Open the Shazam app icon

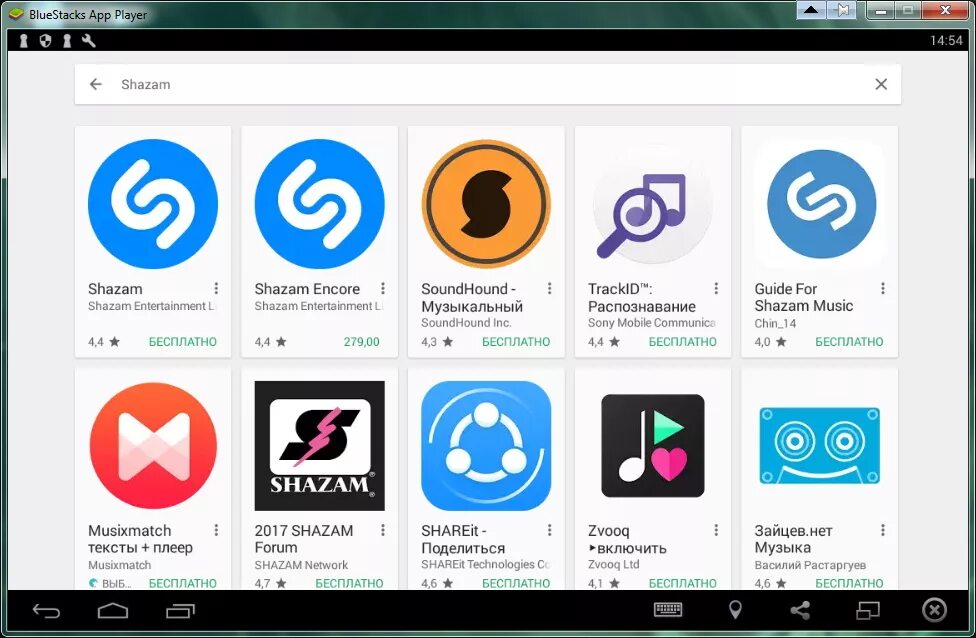coord(152,204)
